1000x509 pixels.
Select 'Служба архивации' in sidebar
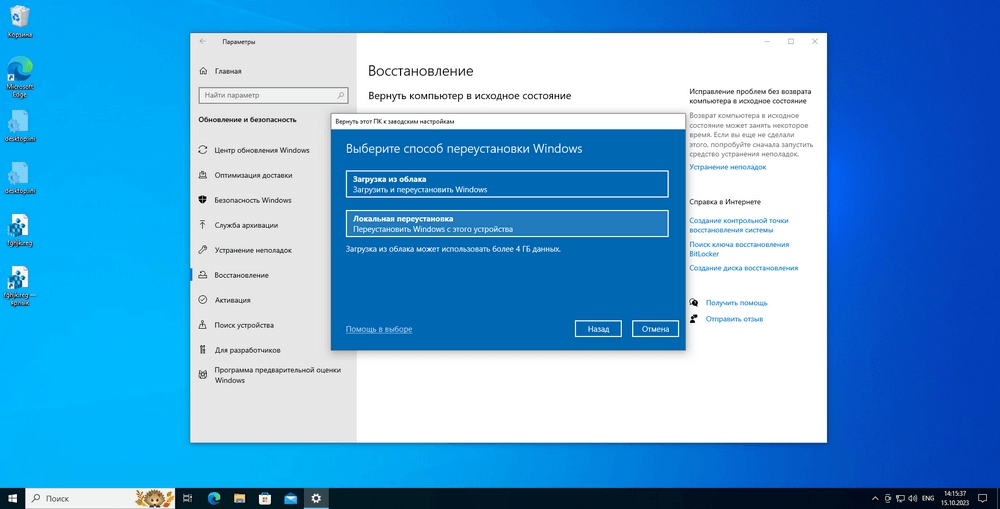pos(246,225)
